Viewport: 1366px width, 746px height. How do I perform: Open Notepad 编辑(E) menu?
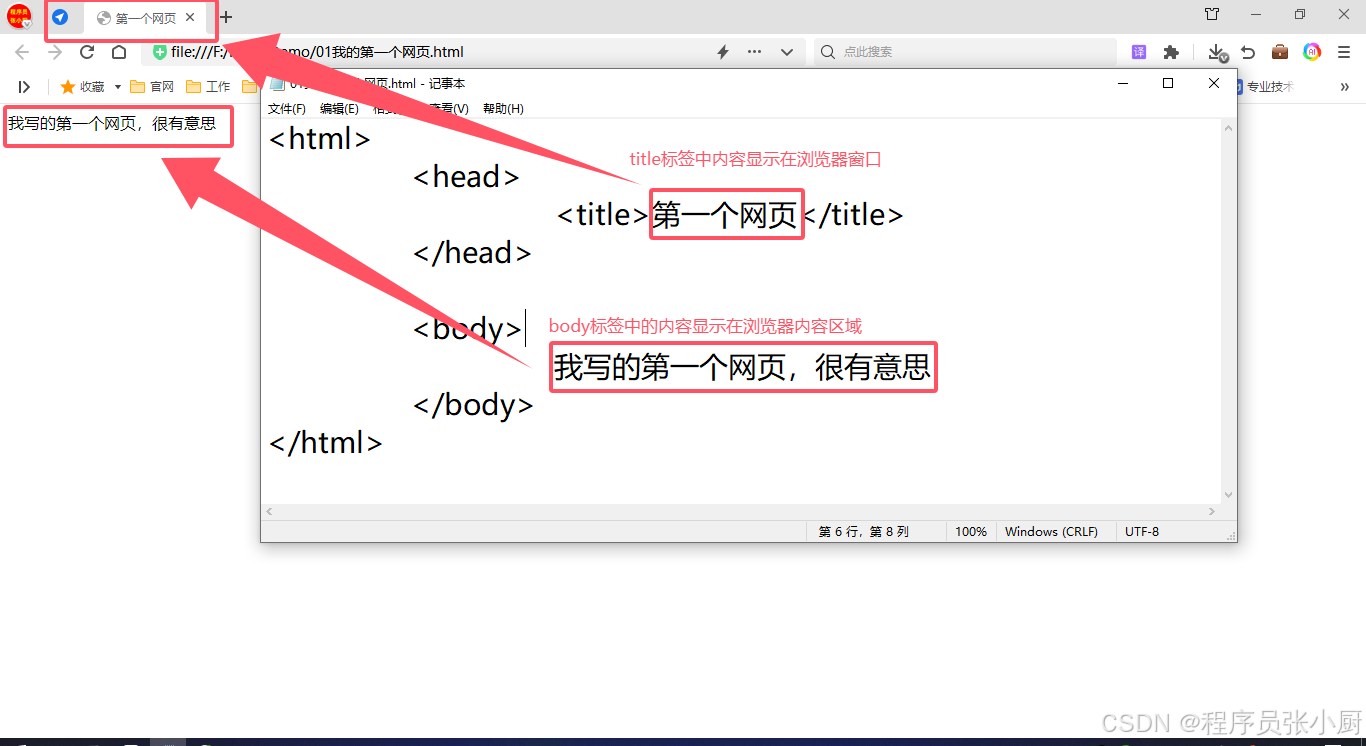pyautogui.click(x=339, y=109)
